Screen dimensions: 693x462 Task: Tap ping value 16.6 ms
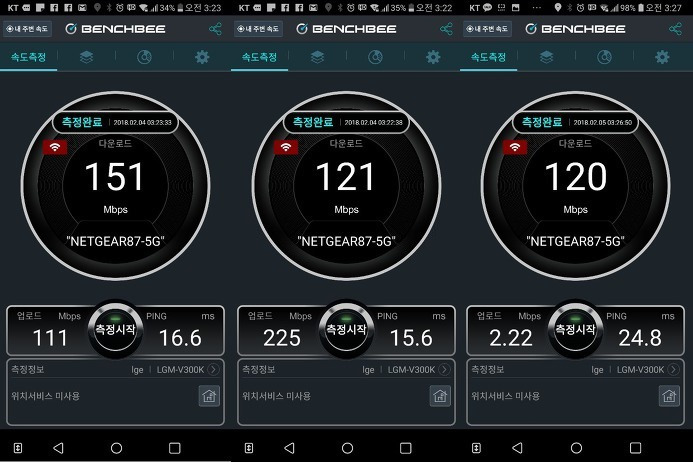click(180, 338)
